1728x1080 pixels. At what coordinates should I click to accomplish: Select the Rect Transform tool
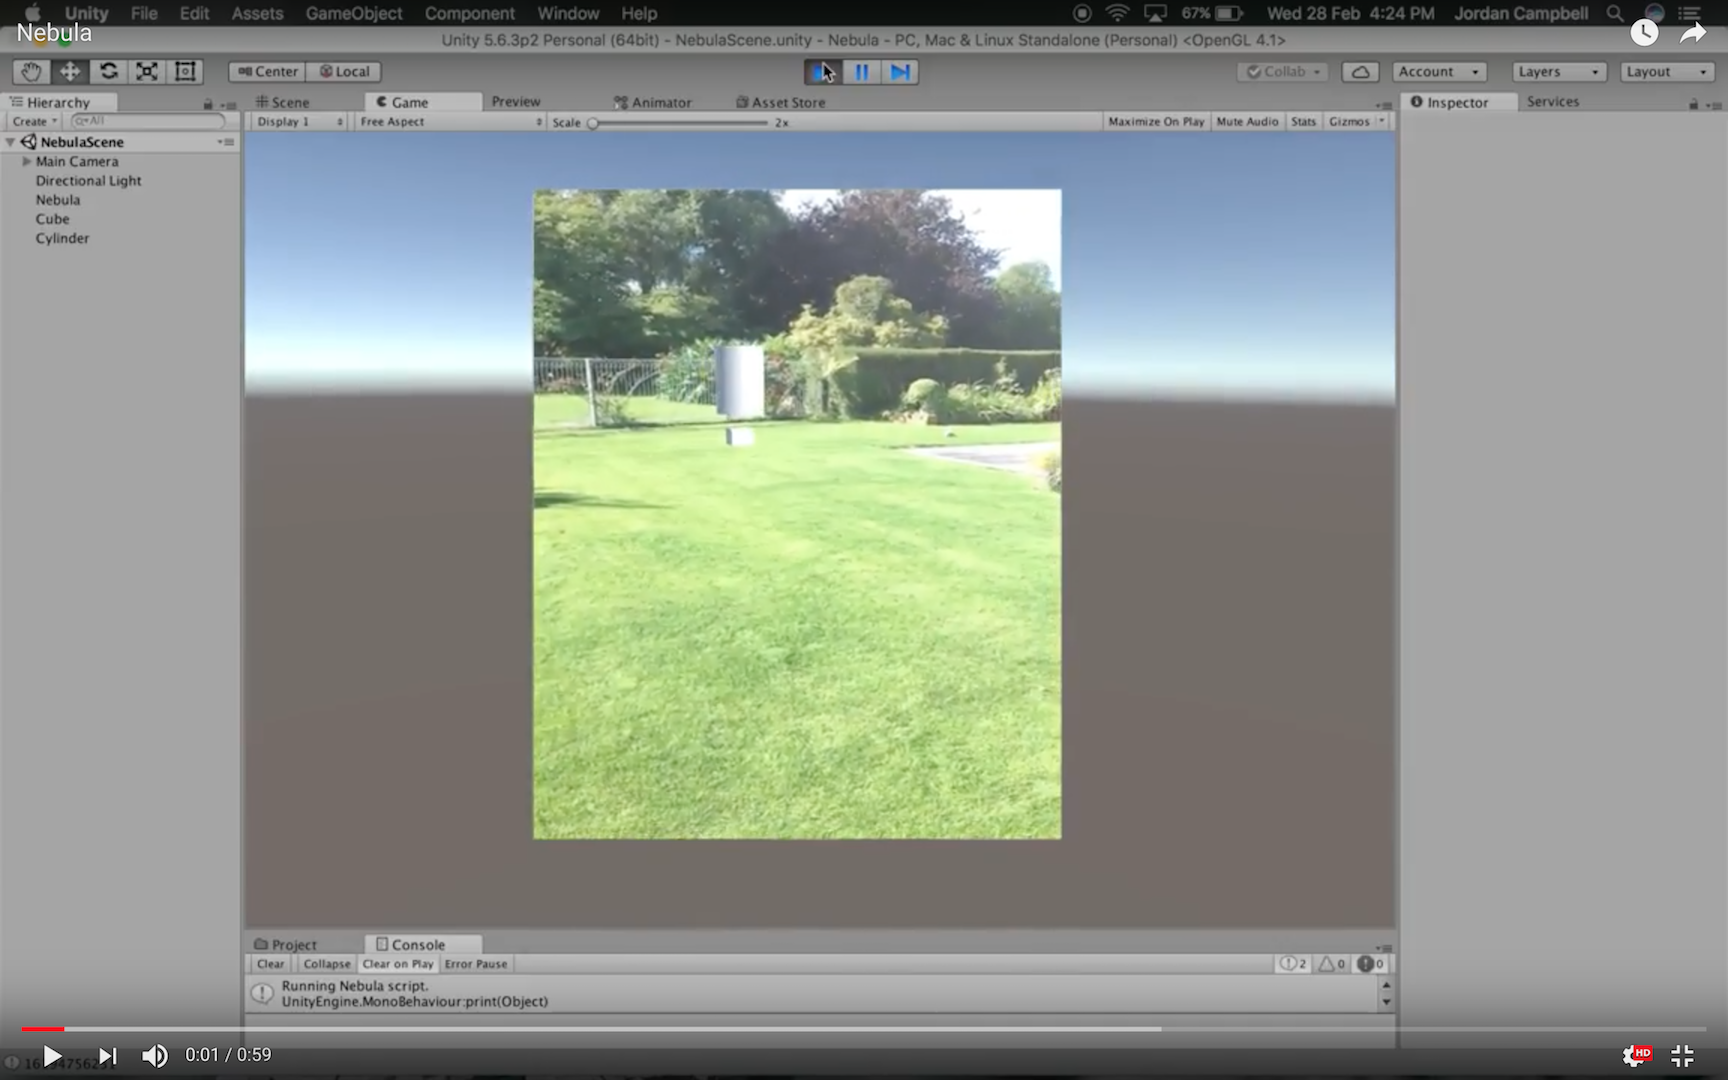[185, 72]
